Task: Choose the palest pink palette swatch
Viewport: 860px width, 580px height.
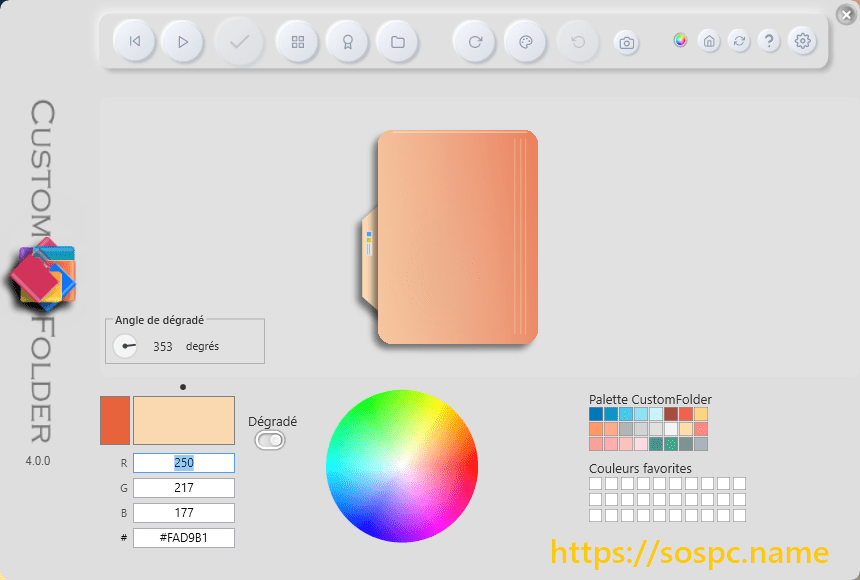Action: tap(641, 443)
